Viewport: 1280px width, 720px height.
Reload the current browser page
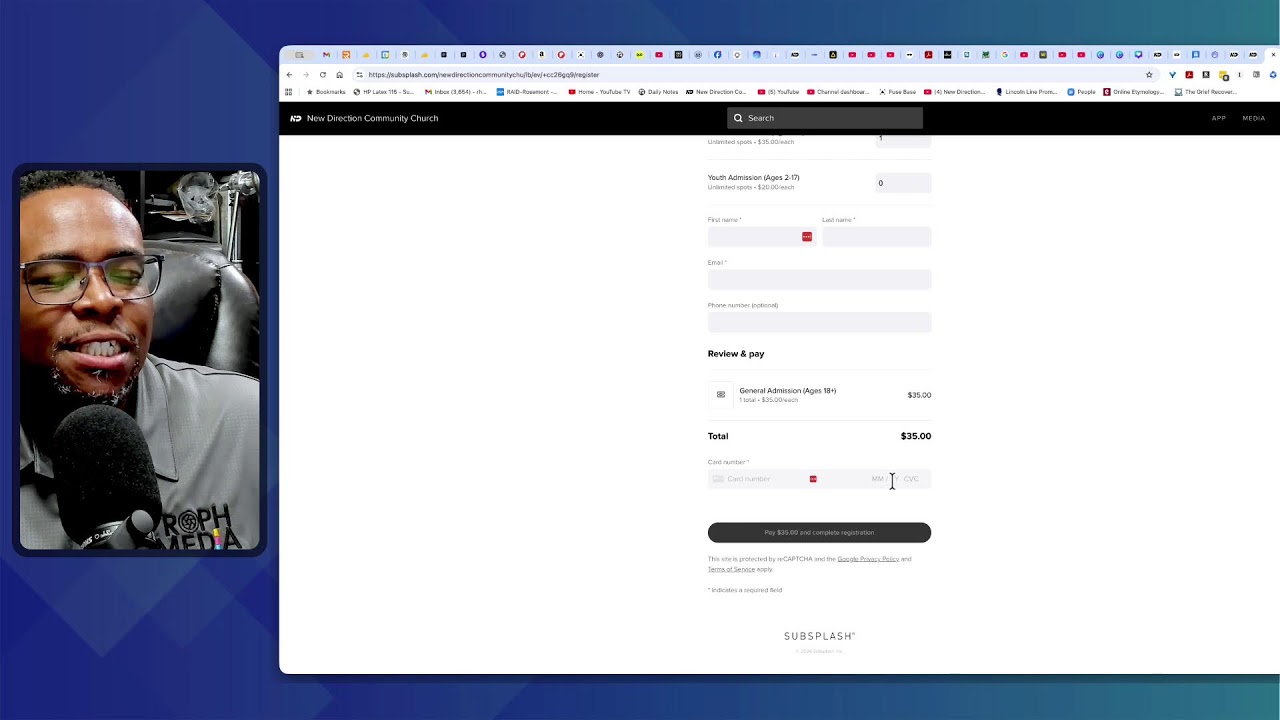323,75
